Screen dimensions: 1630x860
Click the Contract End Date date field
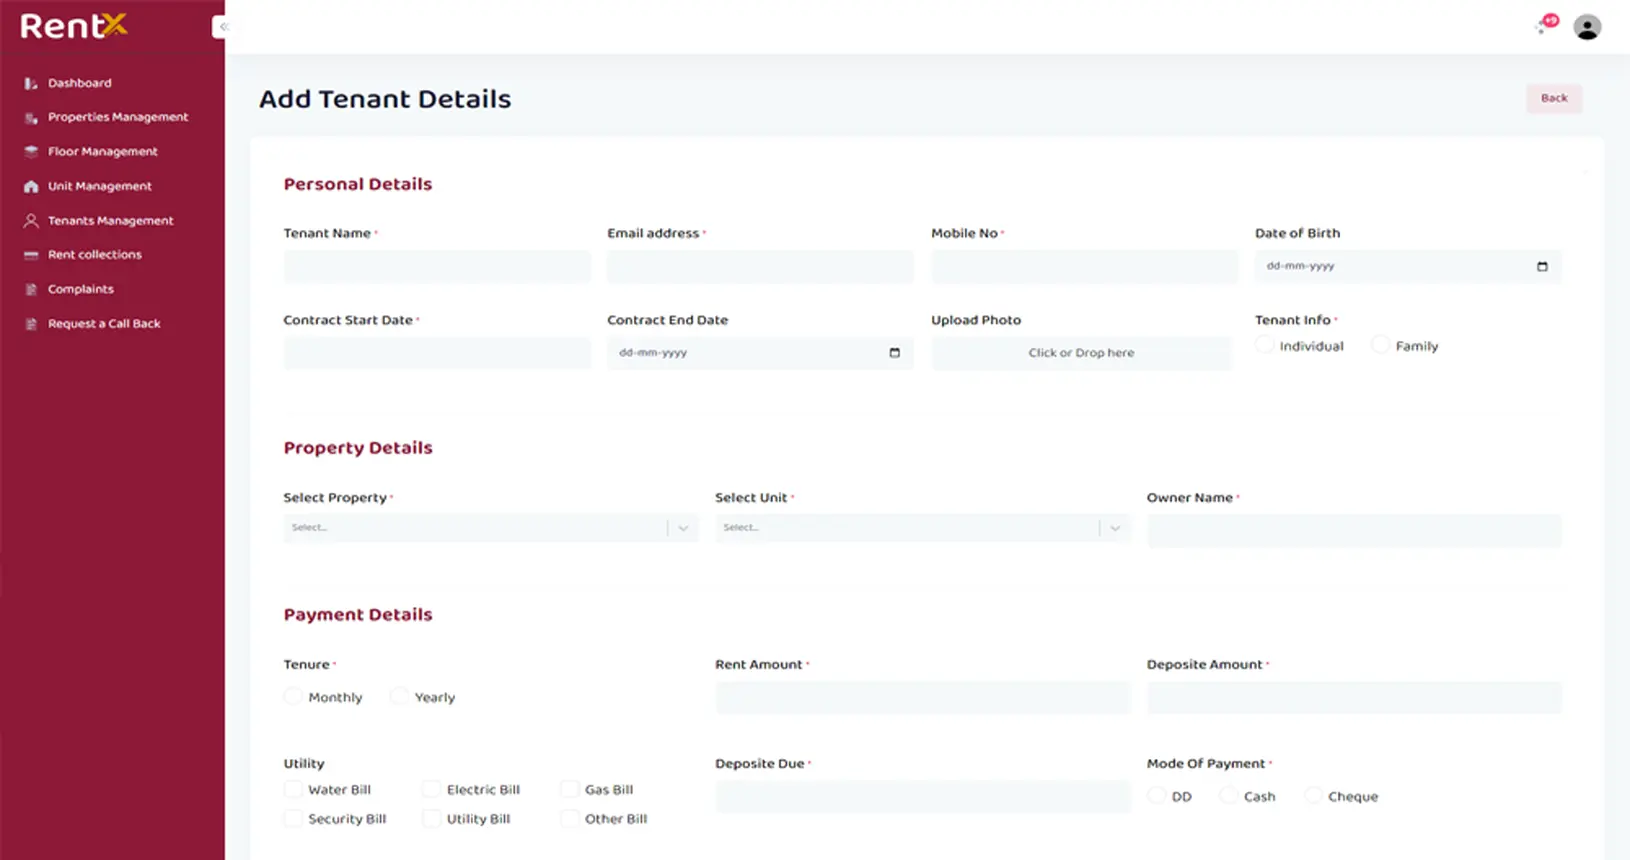(x=760, y=353)
